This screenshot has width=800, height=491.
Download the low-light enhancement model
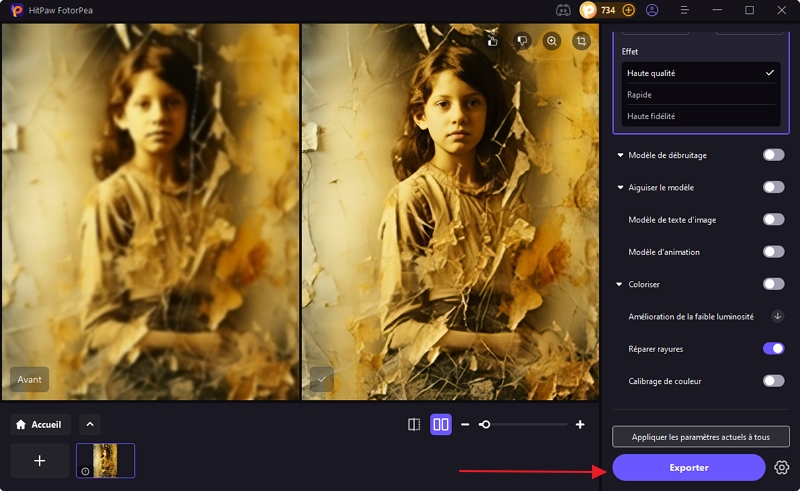point(777,316)
